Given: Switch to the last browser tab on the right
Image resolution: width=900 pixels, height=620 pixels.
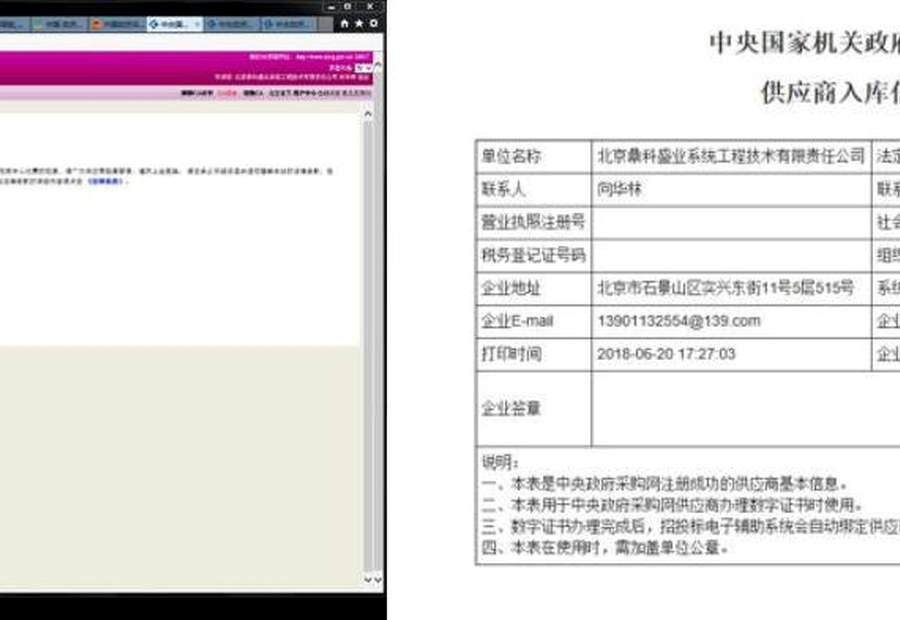Looking at the screenshot, I should point(289,24).
